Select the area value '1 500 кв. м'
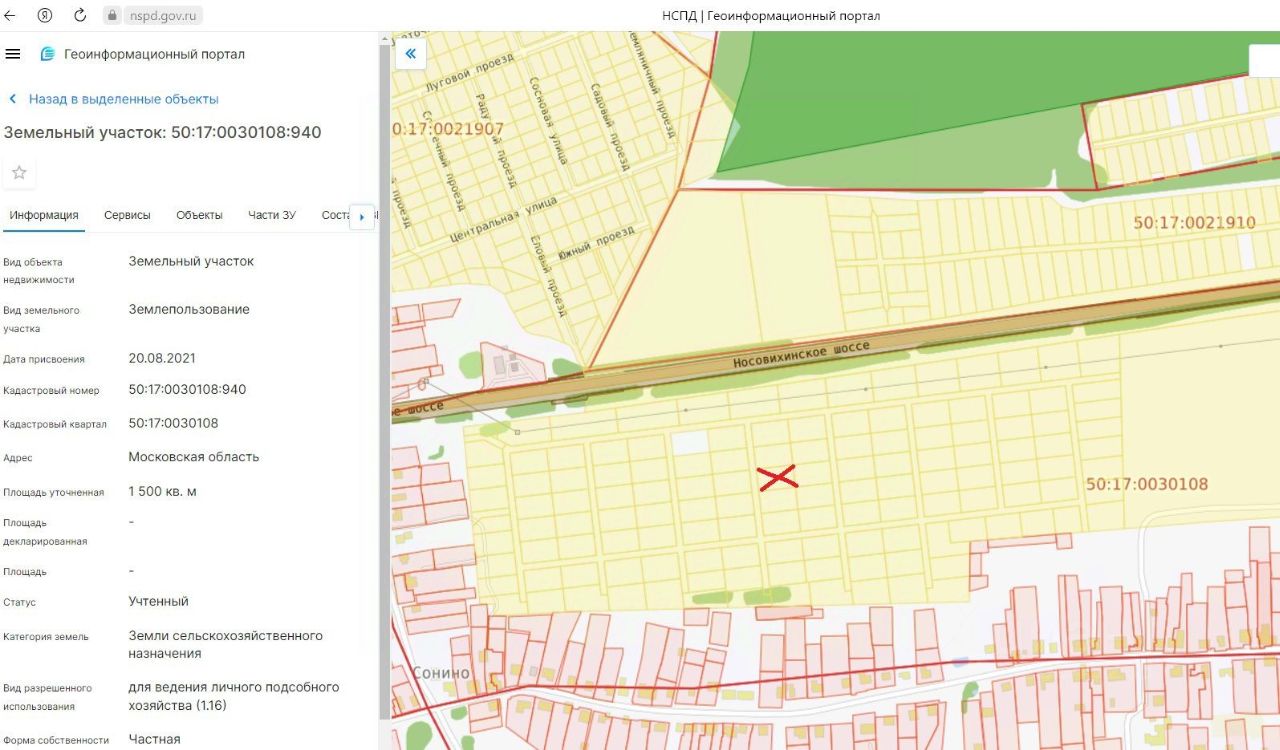Image resolution: width=1280 pixels, height=750 pixels. pyautogui.click(x=162, y=491)
